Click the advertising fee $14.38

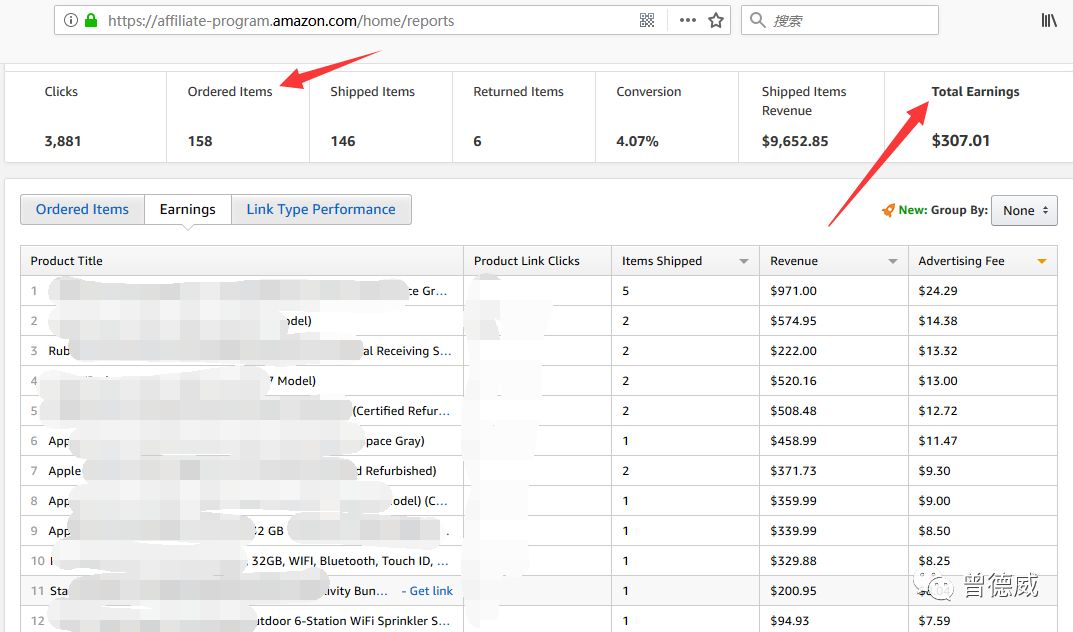point(938,321)
